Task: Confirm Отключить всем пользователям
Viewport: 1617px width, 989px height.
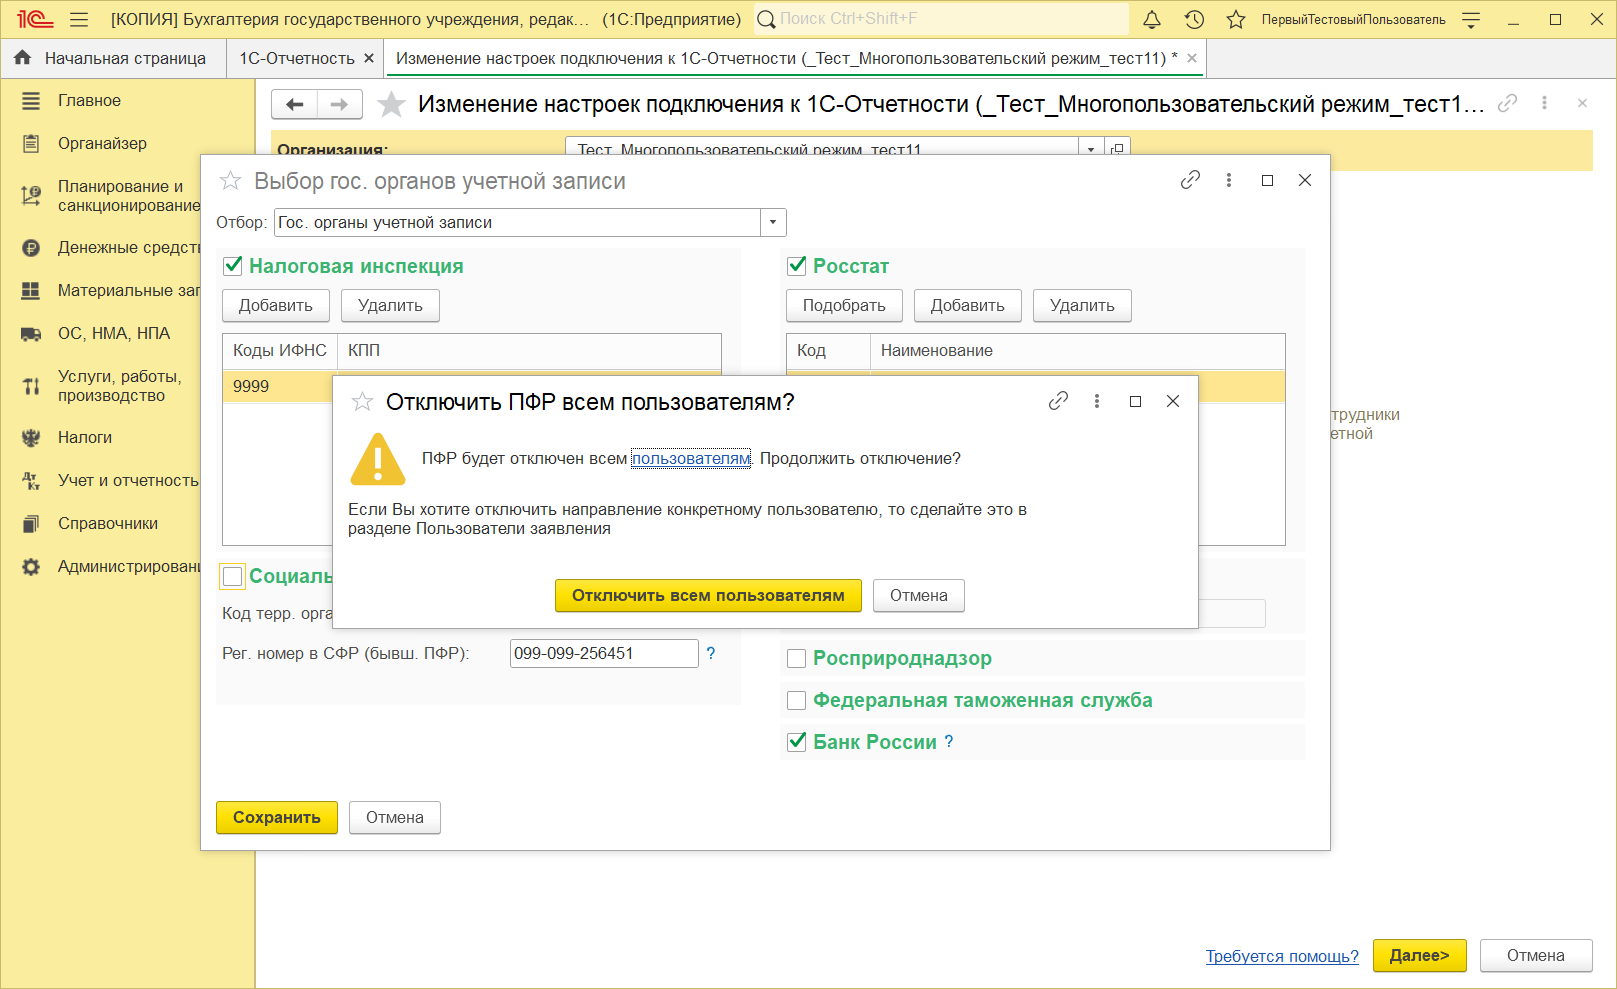Action: click(x=708, y=595)
